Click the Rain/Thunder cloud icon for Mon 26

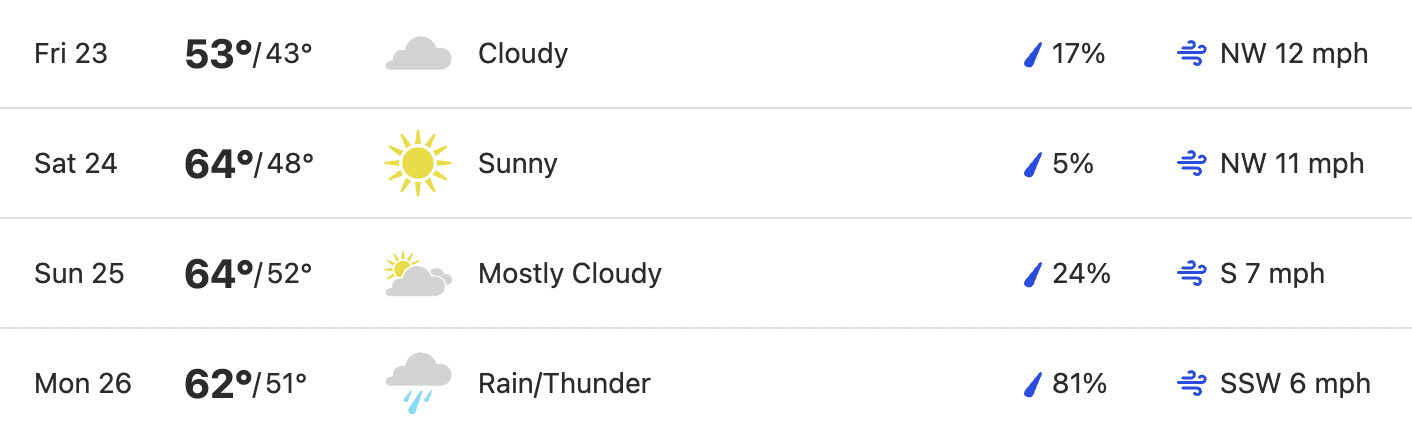point(418,383)
